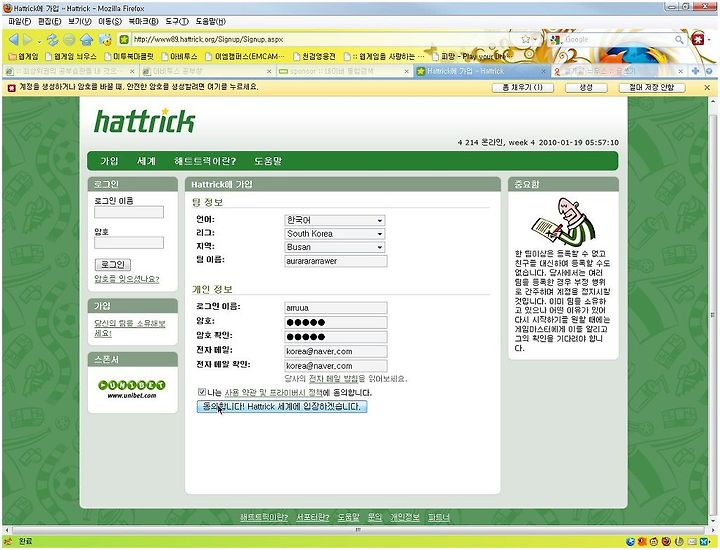Switch to the 아비투스 공부상 tab
Image resolution: width=720 pixels, height=550 pixels.
(207, 71)
